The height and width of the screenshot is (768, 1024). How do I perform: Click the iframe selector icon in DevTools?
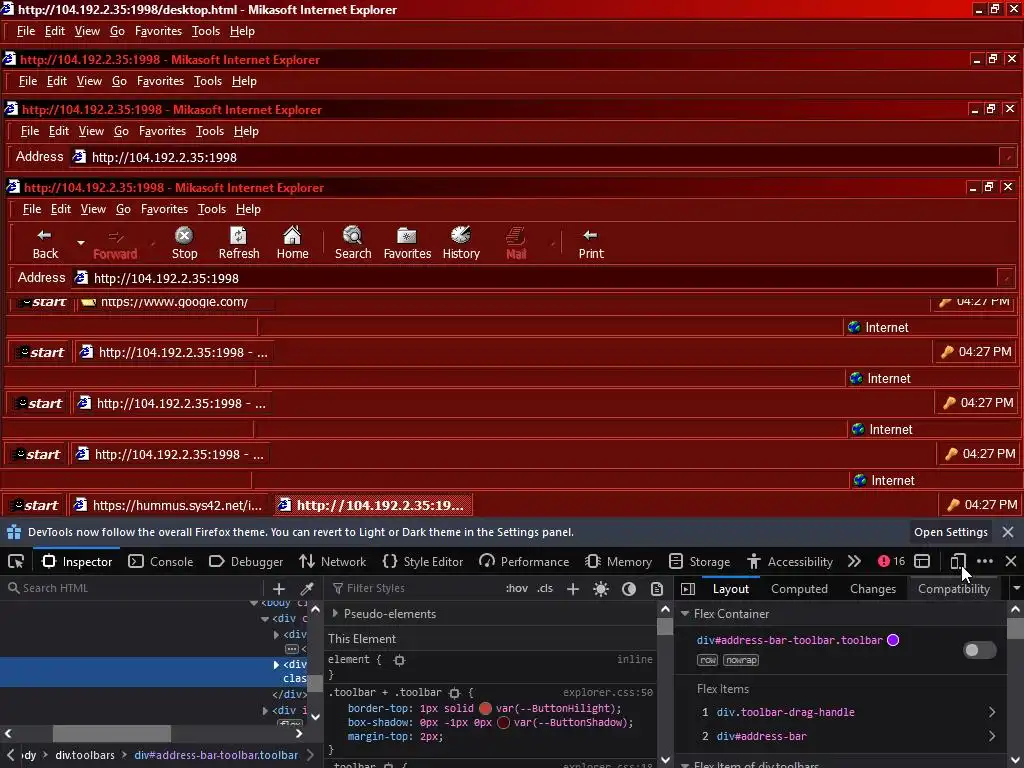[922, 561]
